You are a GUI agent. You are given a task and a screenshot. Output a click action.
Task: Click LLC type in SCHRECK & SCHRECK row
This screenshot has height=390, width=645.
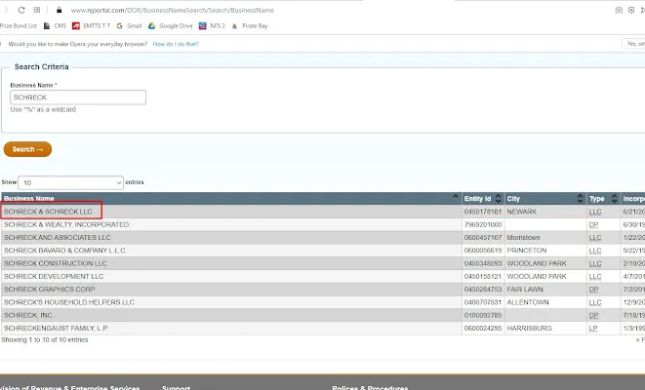click(x=595, y=212)
